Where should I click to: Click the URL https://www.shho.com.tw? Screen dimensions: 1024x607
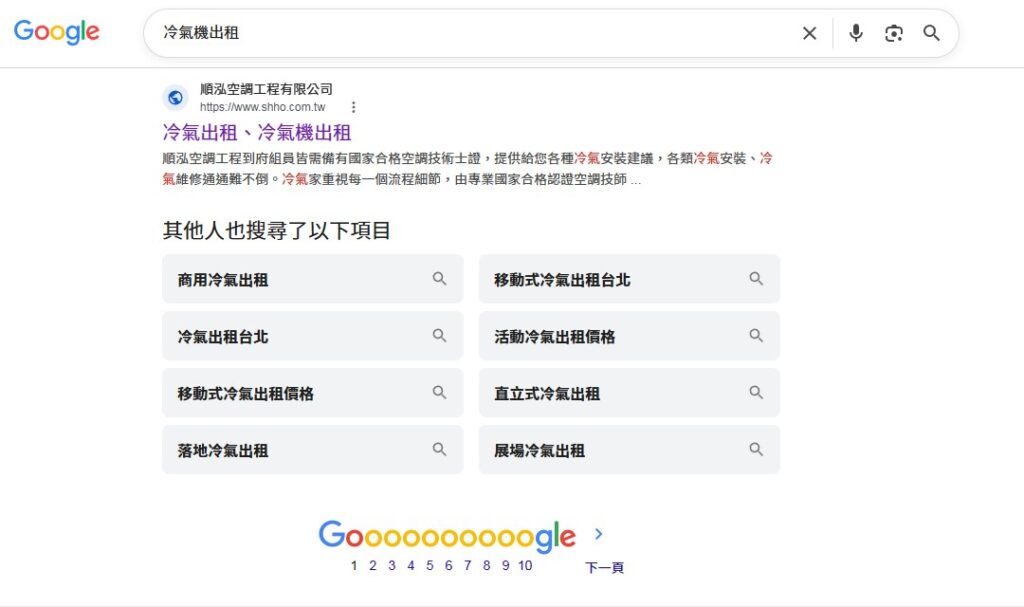[263, 107]
